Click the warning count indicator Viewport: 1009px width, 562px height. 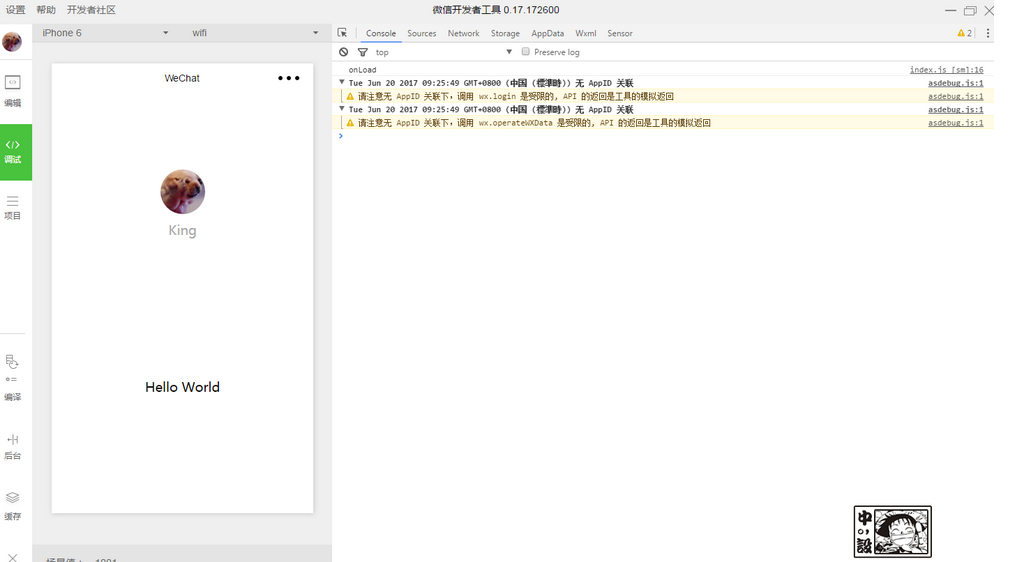[x=965, y=33]
